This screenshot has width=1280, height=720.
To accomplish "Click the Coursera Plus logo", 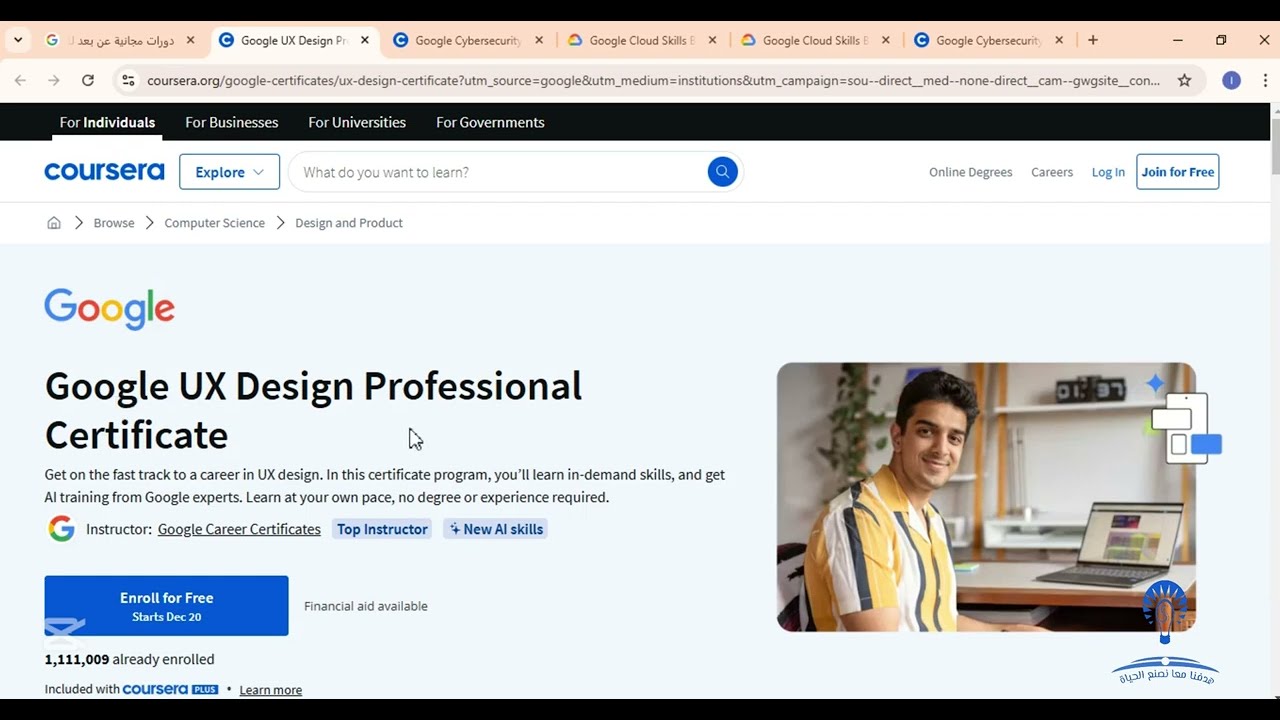I will pyautogui.click(x=170, y=689).
